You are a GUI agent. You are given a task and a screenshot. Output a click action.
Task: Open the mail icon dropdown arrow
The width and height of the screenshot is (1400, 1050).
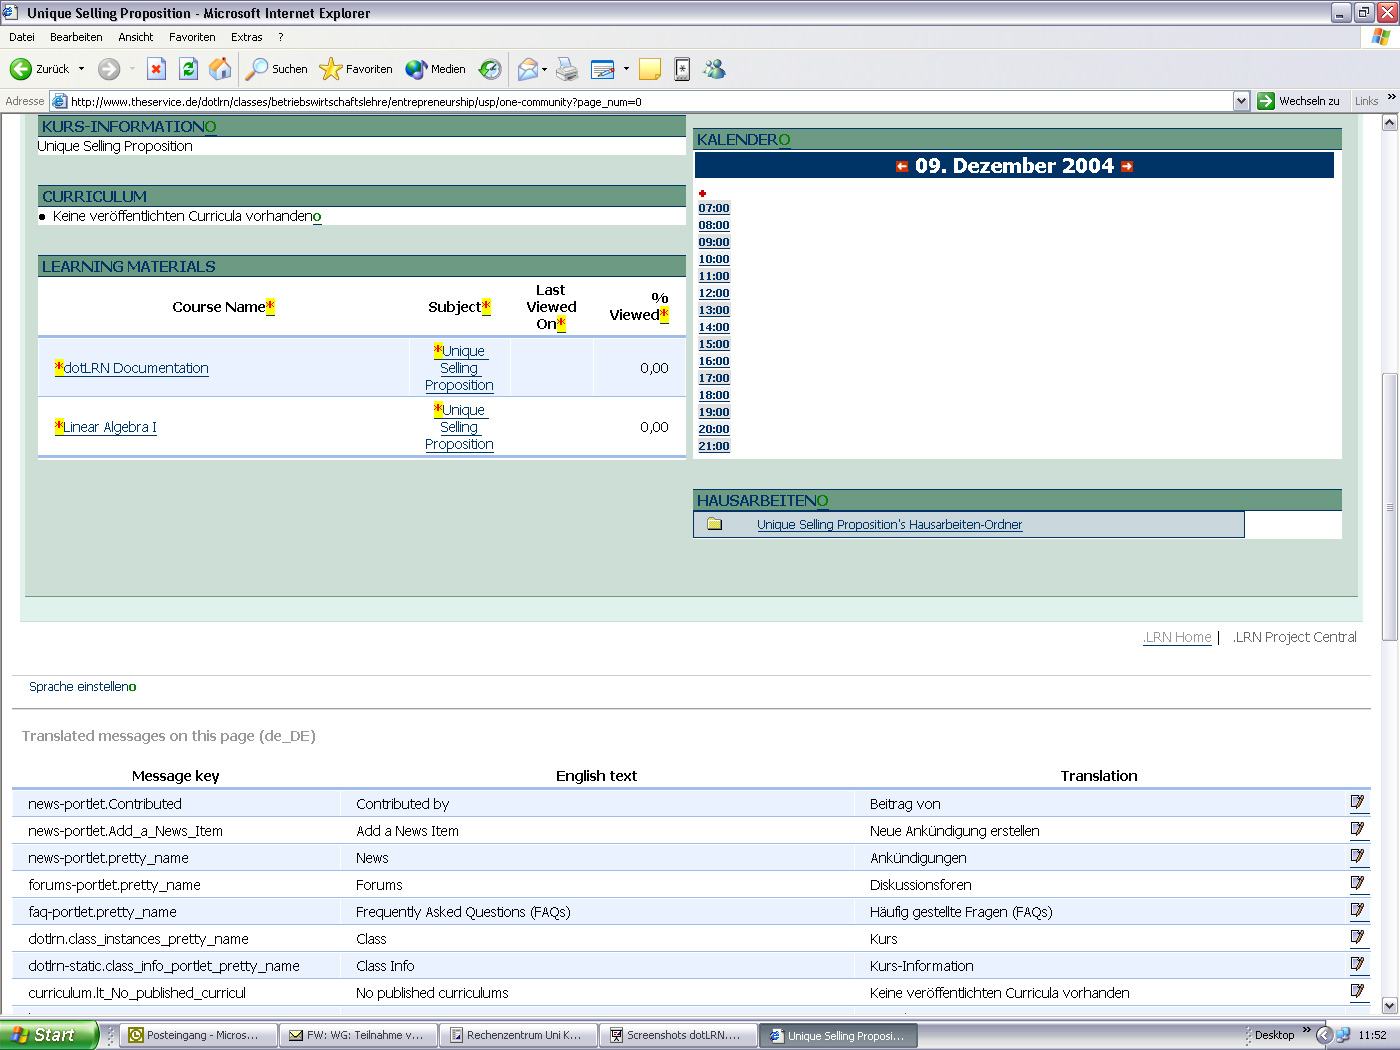tap(543, 69)
